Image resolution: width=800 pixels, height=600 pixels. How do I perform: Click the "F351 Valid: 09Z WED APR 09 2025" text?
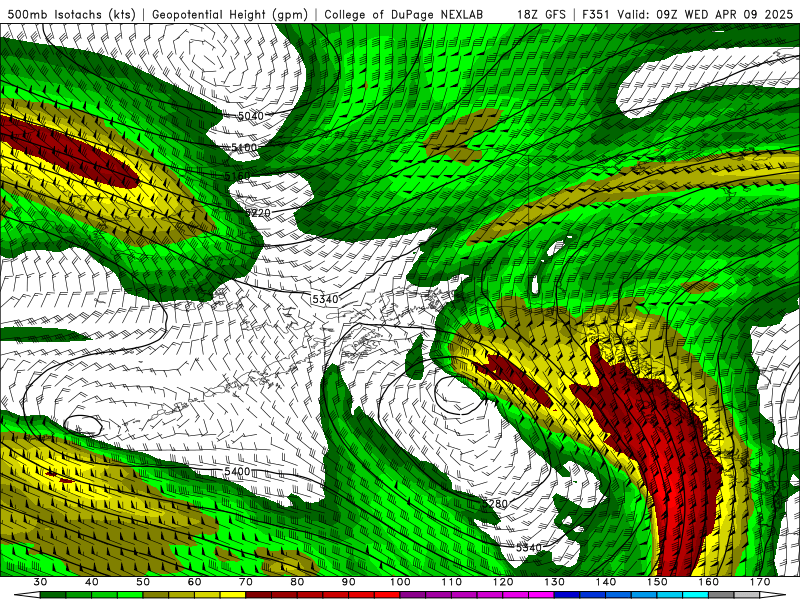pos(687,14)
